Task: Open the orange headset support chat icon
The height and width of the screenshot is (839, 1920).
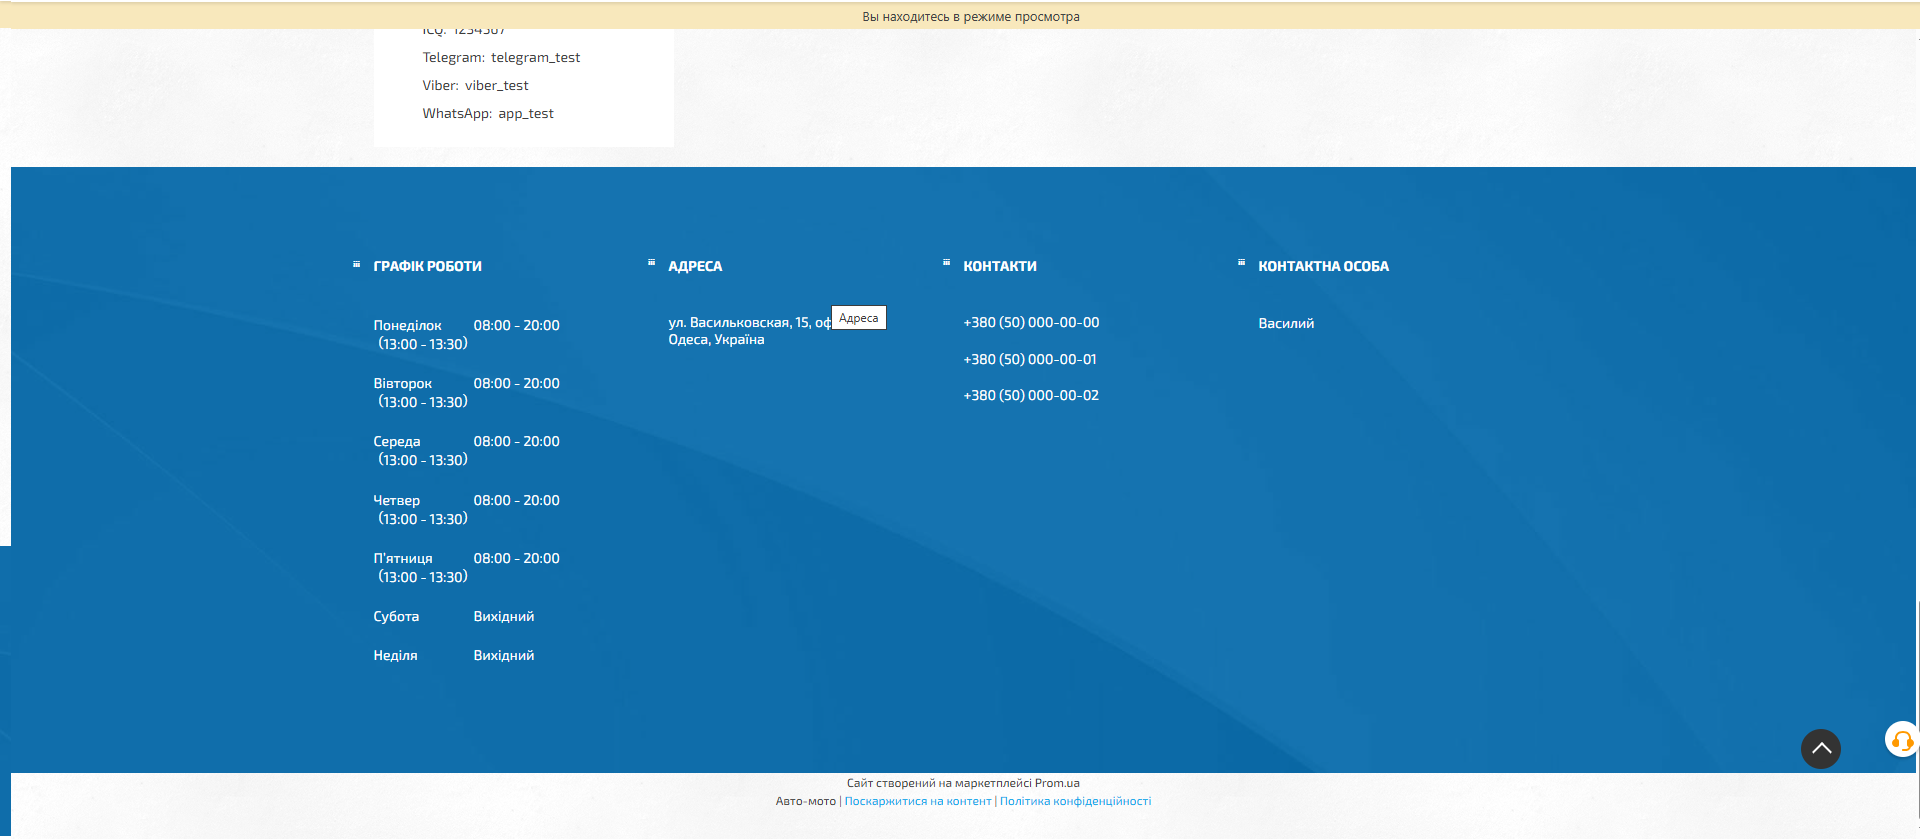Action: (x=1901, y=740)
